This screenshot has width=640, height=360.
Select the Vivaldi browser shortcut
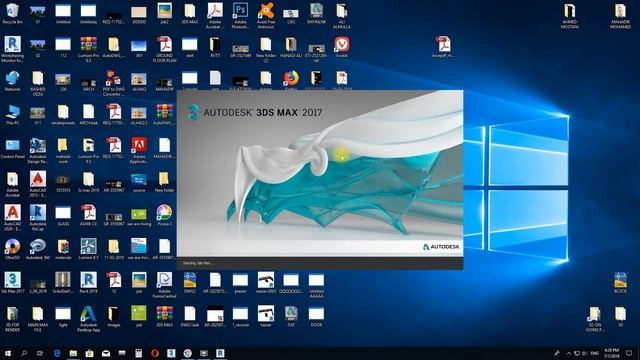tap(342, 47)
